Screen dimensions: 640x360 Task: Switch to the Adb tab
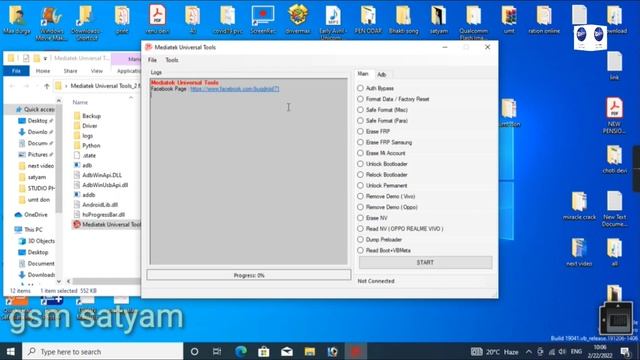click(382, 75)
